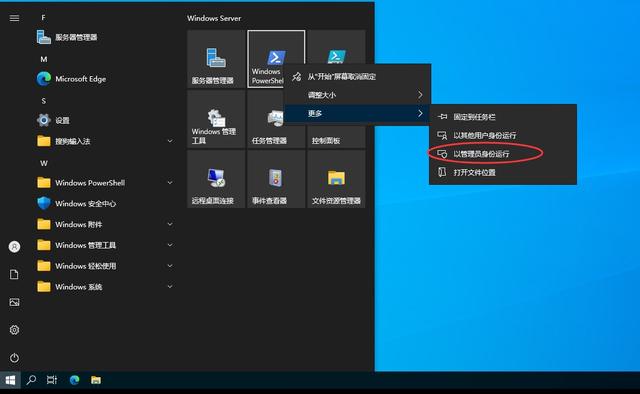Open the 事件查看器 tile

276,179
